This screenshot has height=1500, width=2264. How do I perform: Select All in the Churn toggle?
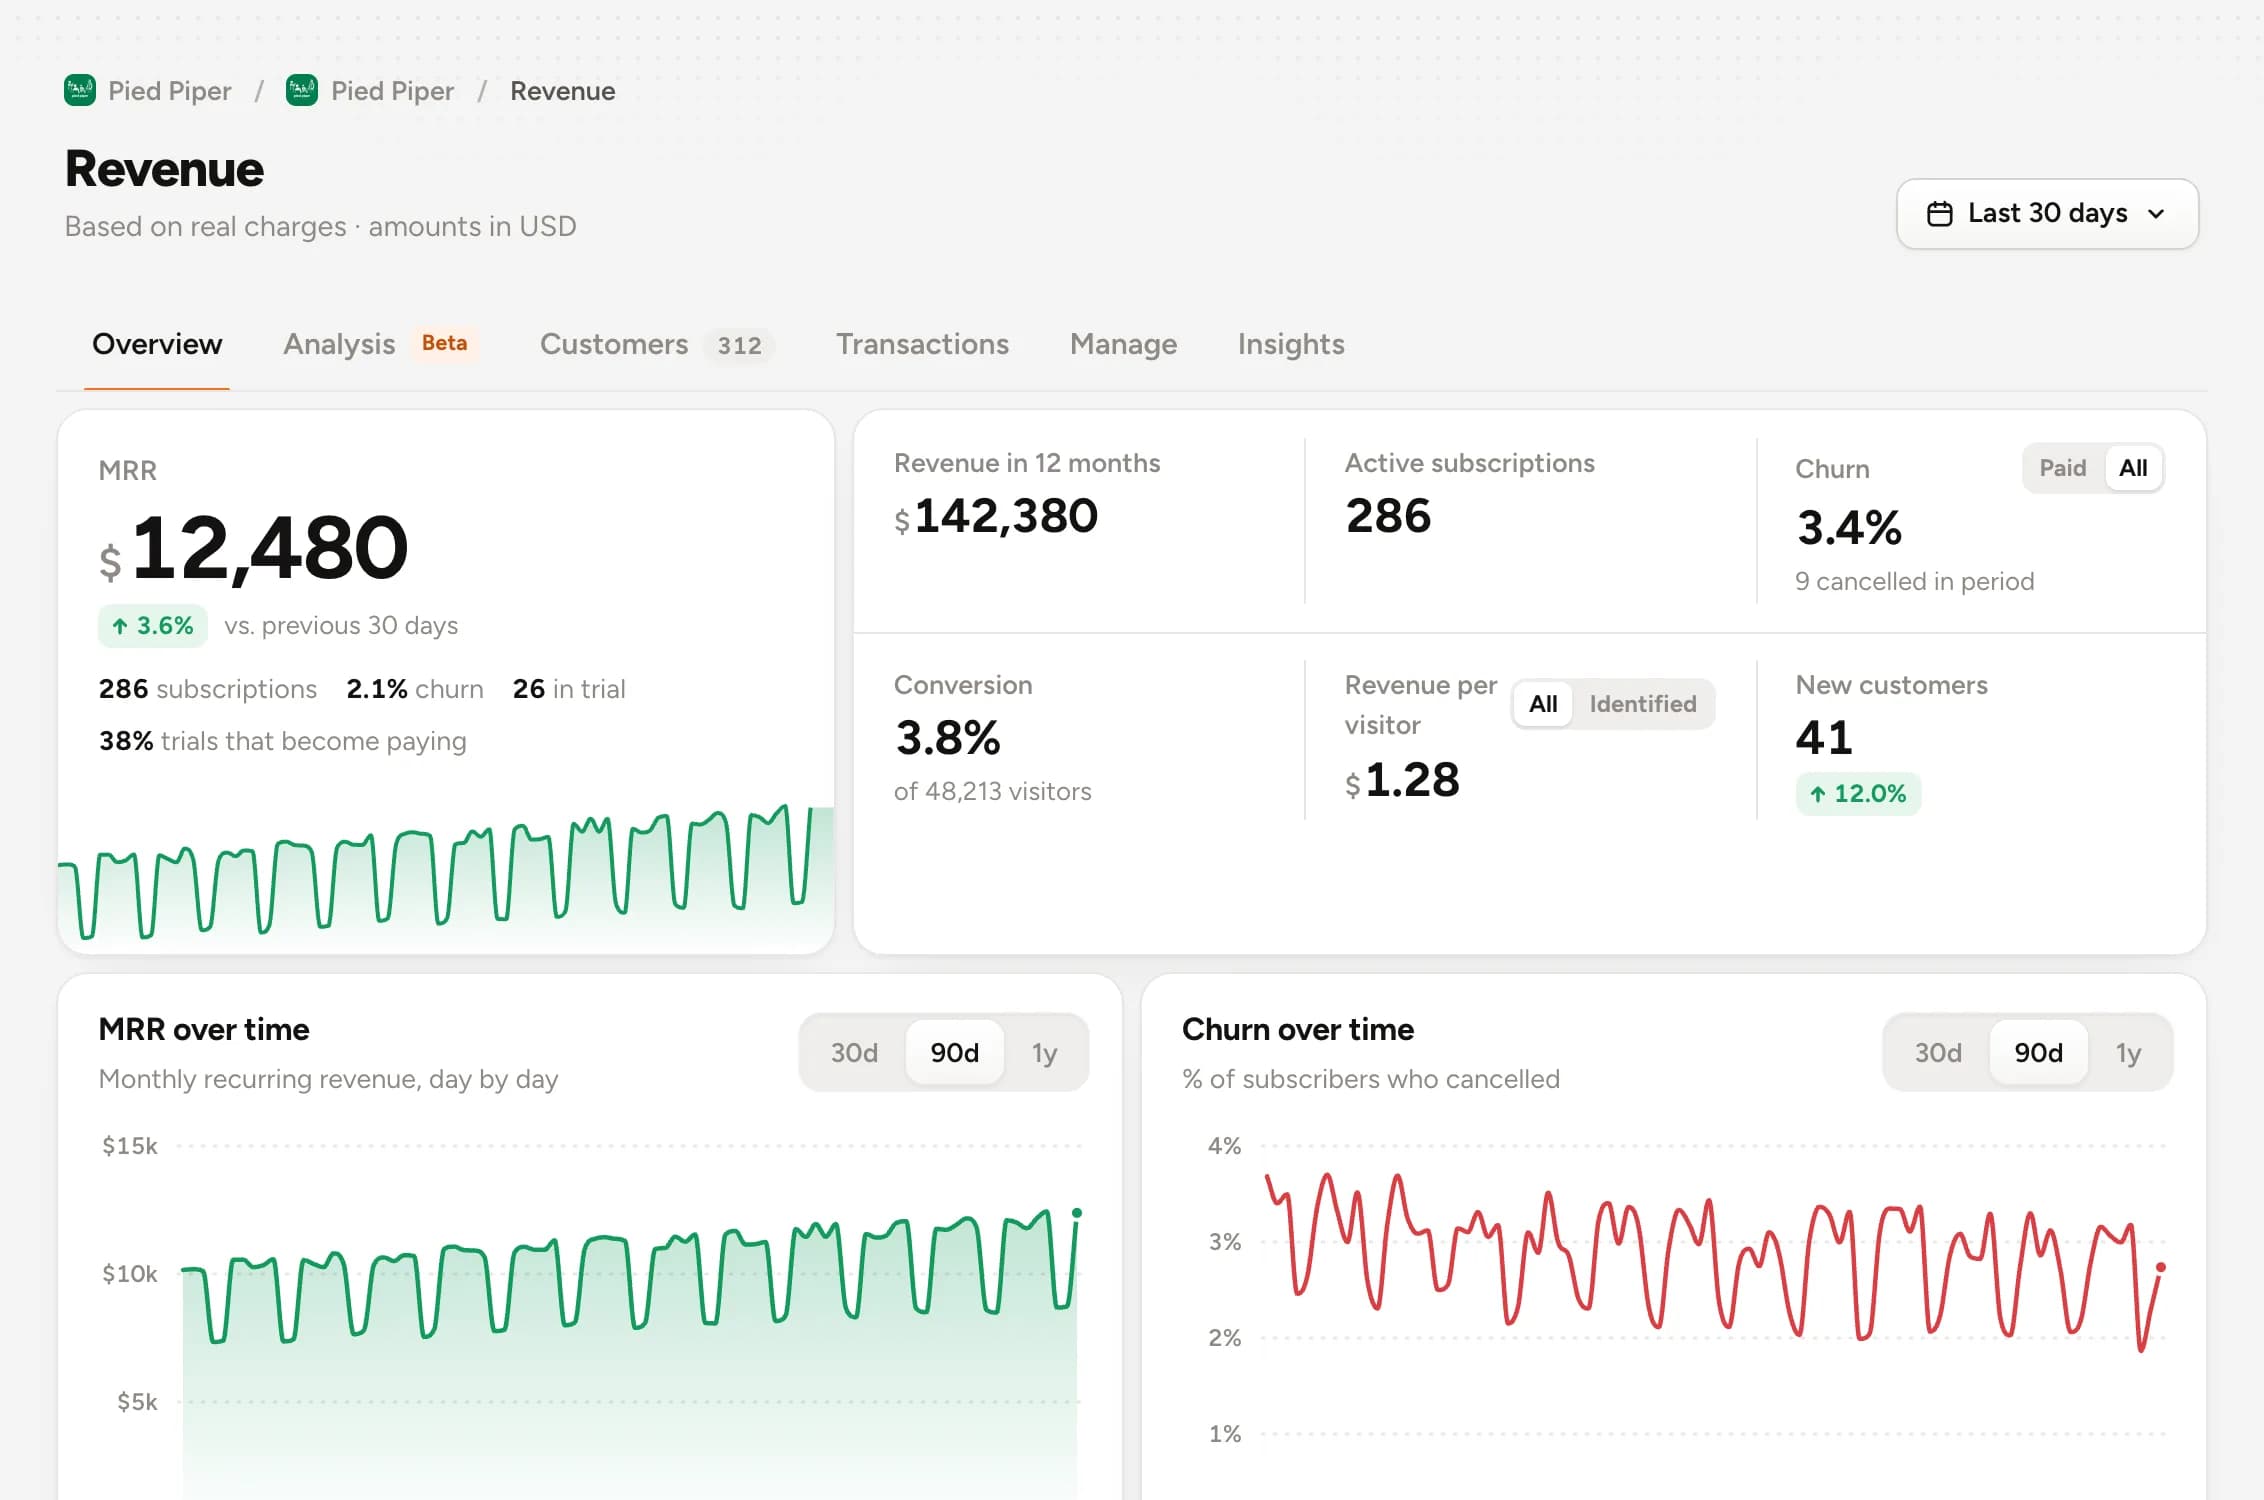[2133, 468]
